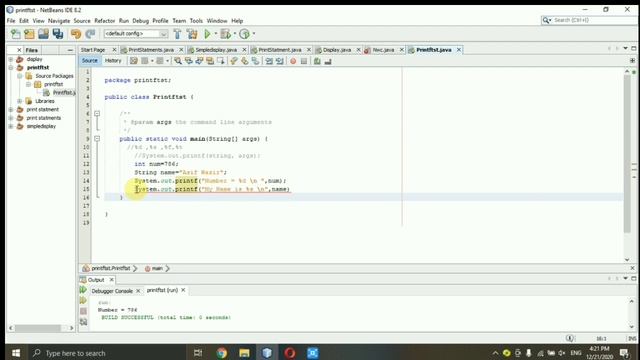Open the Run Project dropdown arrow
The image size is (640, 360).
[216, 34]
